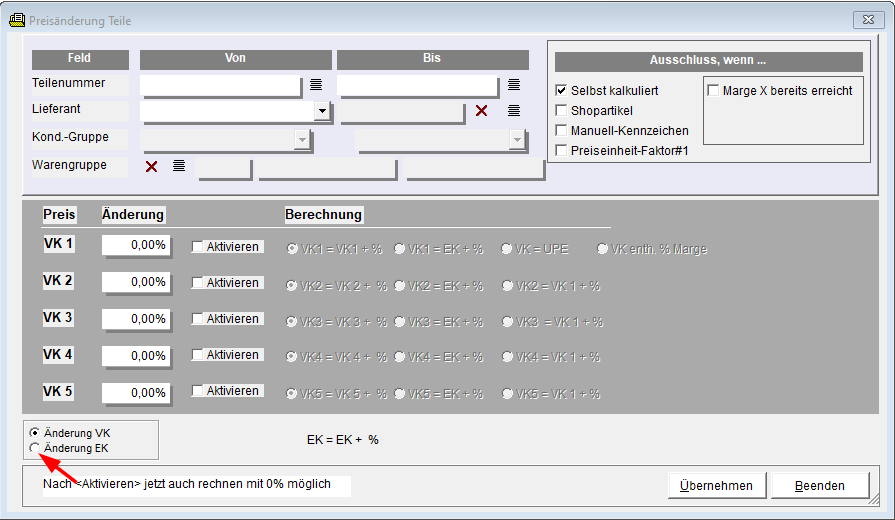
Task: Click the VK 3 Änderung percentage field
Action: click(136, 319)
